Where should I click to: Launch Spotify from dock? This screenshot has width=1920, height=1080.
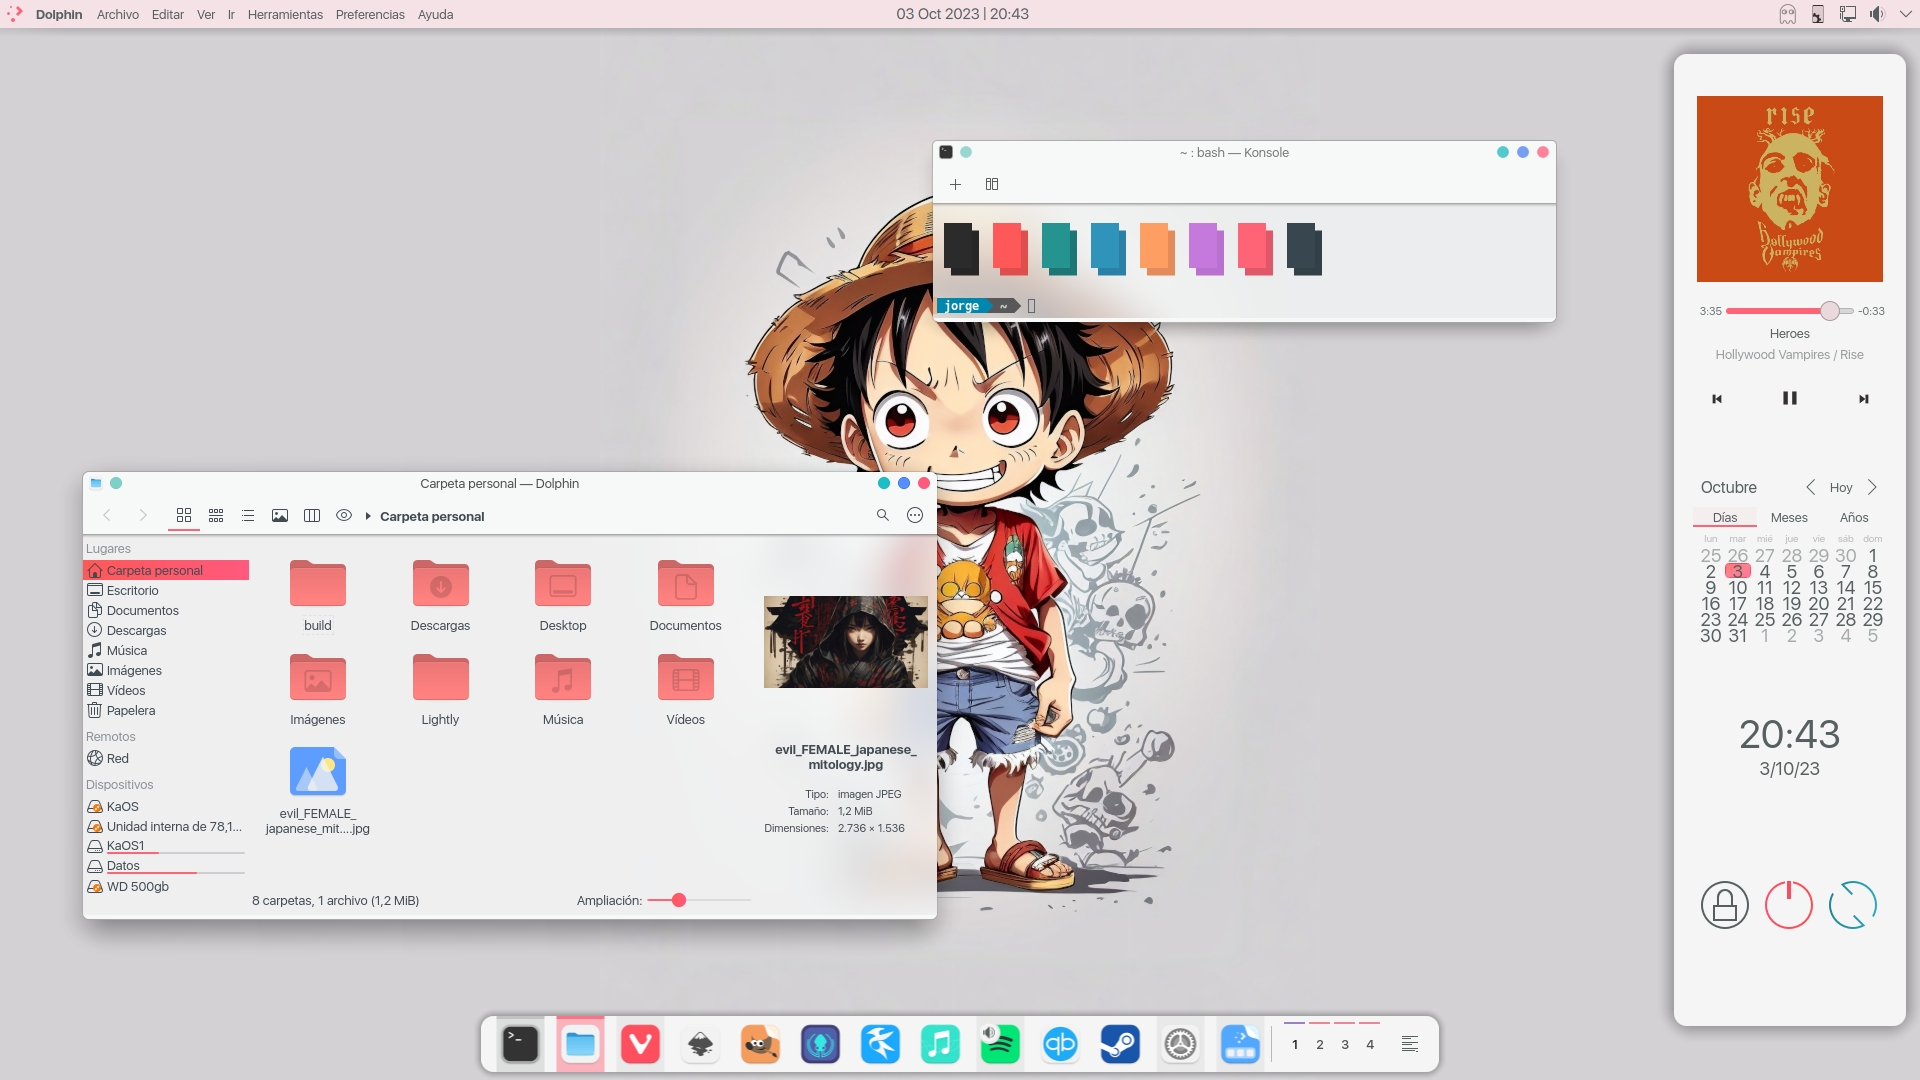[x=1000, y=1045]
